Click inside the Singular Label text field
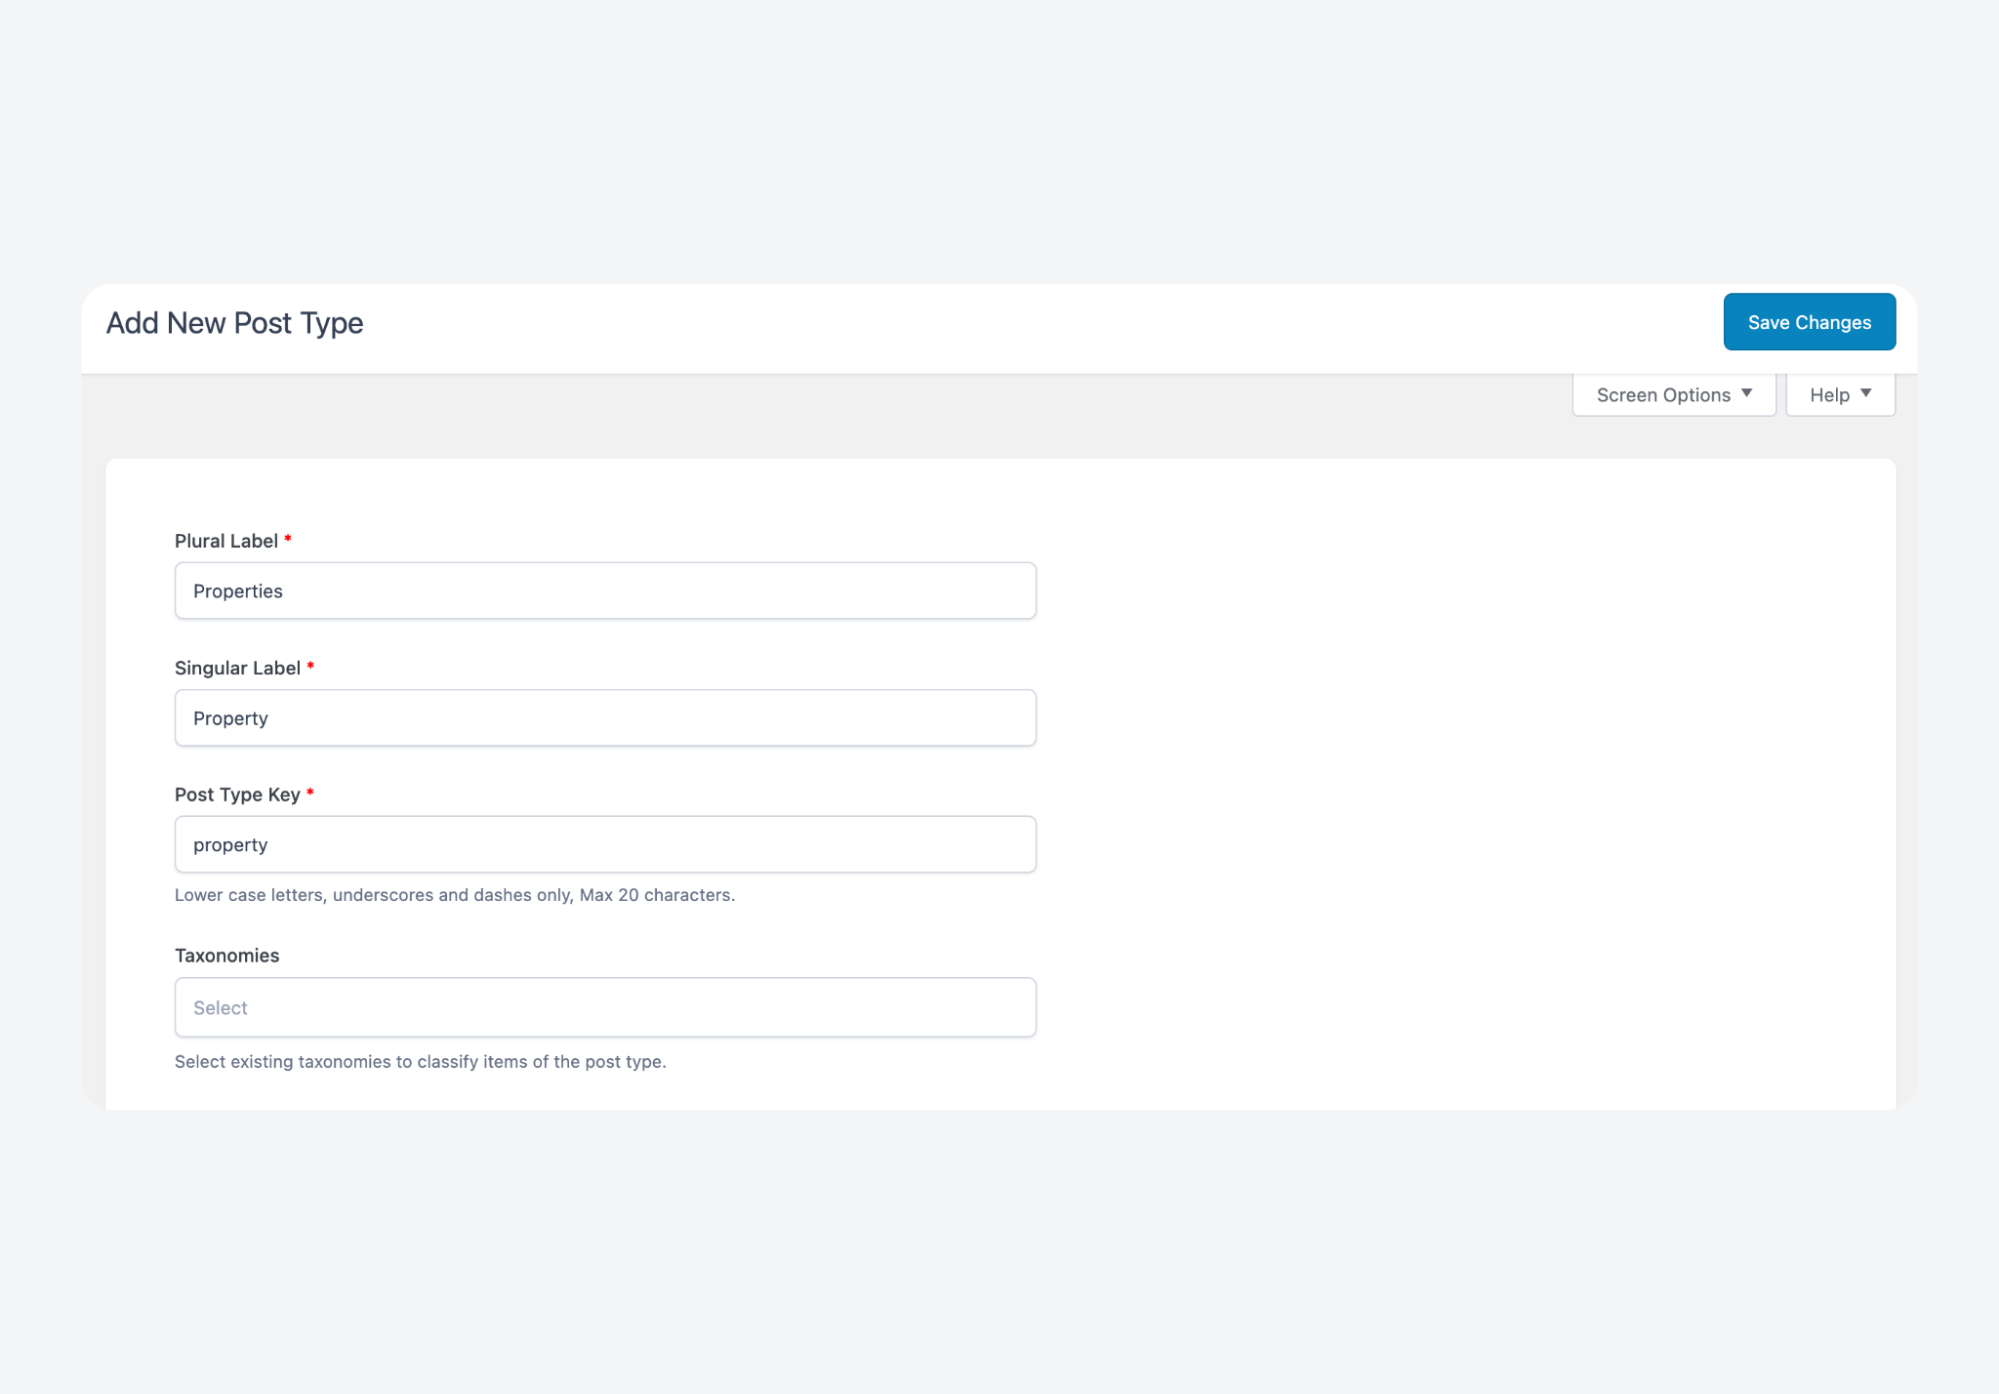This screenshot has height=1394, width=1999. point(605,717)
